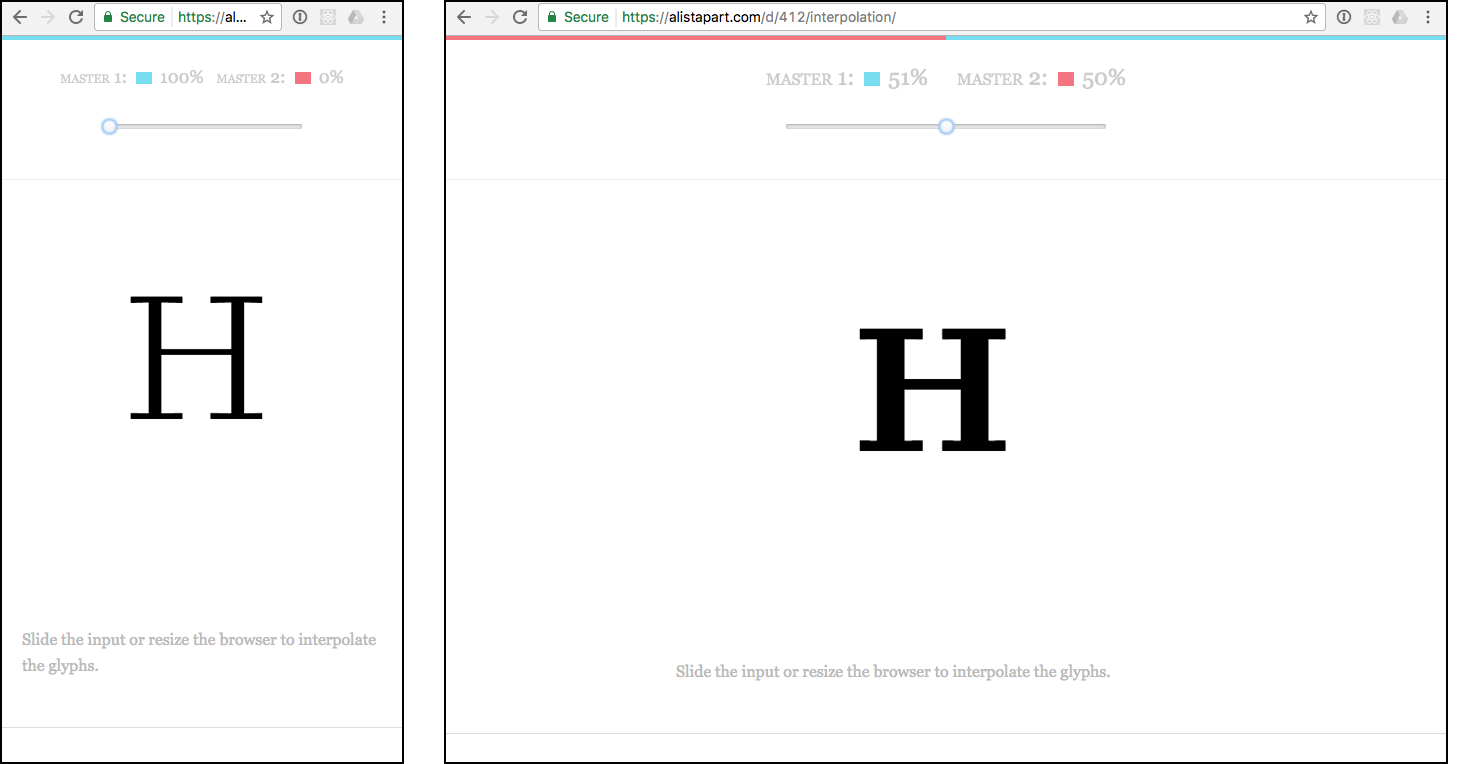Click the 'Slide the input' caption in the left window
The height and width of the screenshot is (764, 1468).
[x=199, y=652]
